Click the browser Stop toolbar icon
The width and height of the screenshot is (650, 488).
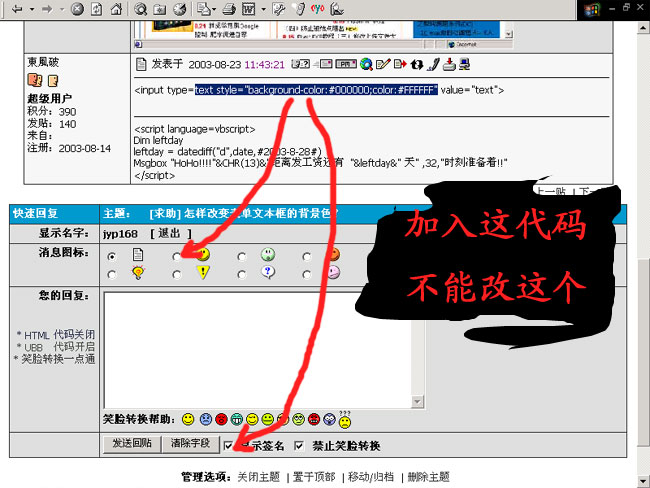click(x=78, y=9)
